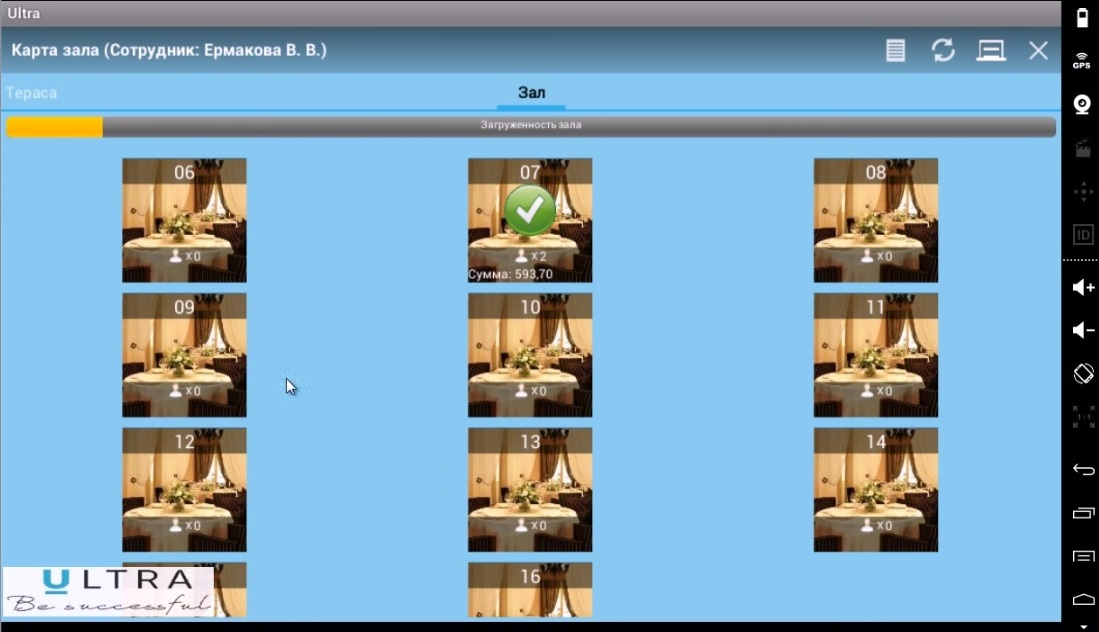The height and width of the screenshot is (632, 1099).
Task: Select table 07 with the green checkmark
Action: tap(530, 220)
